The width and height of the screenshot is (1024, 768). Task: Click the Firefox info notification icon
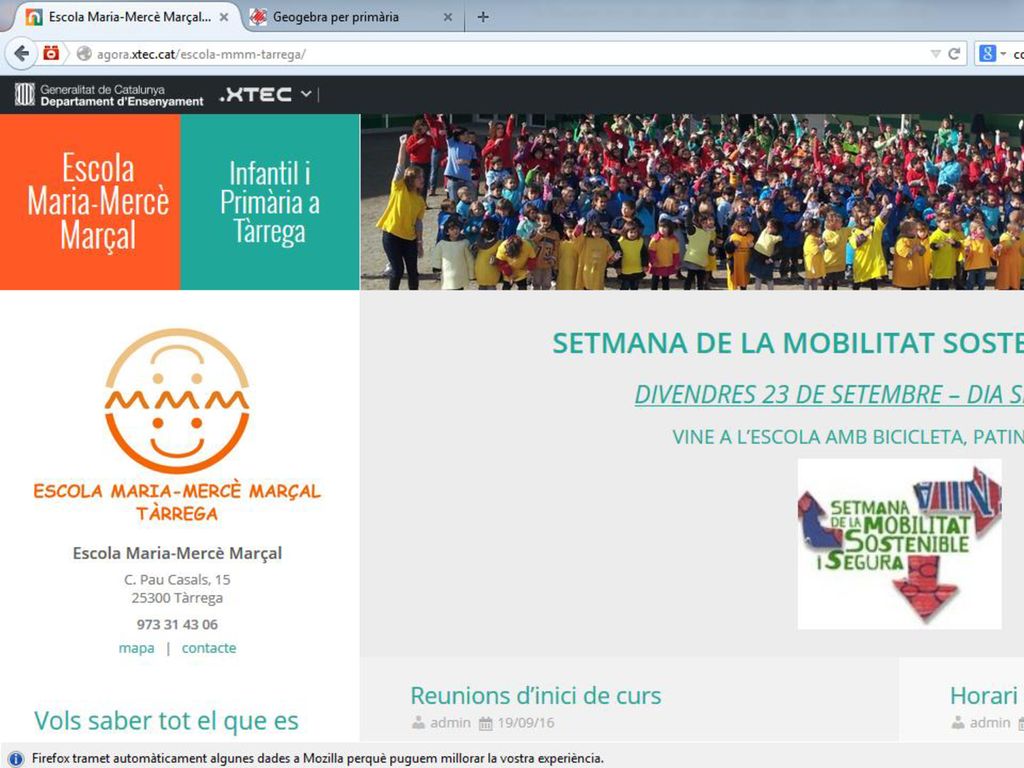point(16,758)
